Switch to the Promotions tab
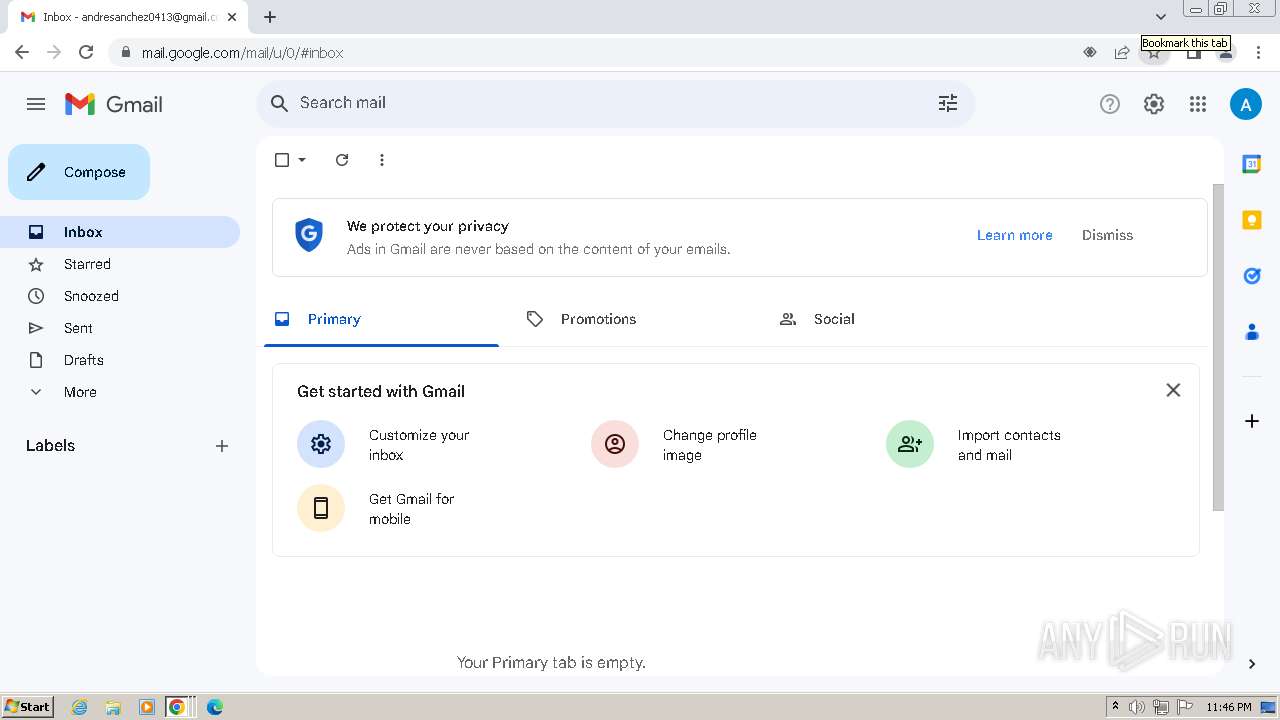 (633, 319)
